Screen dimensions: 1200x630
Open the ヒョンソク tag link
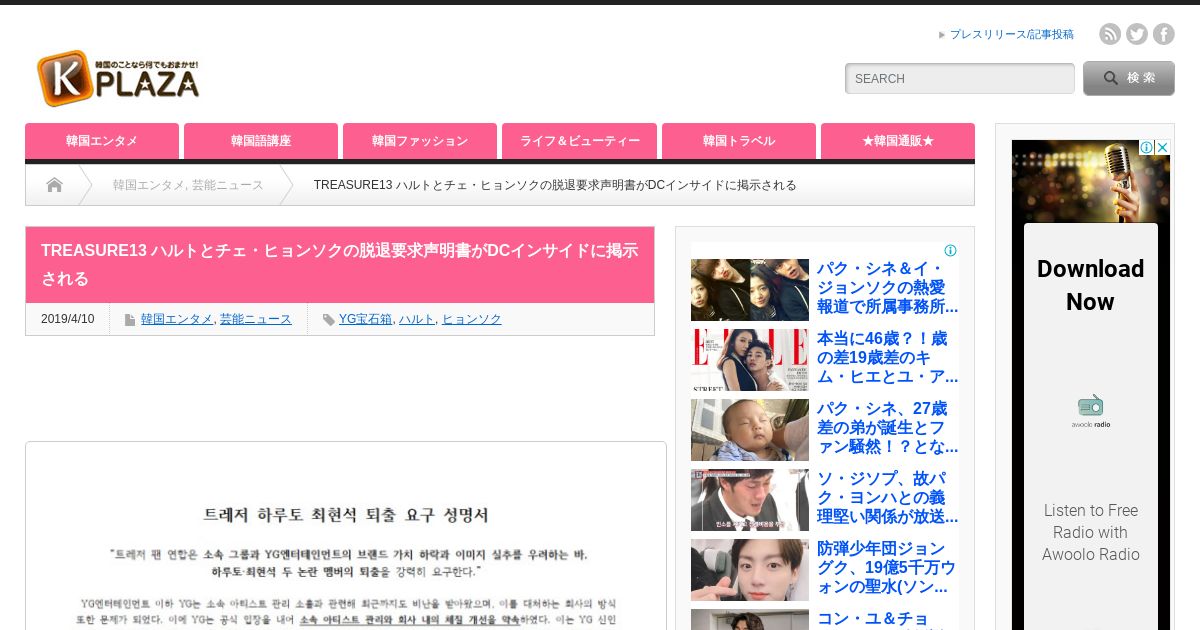tap(472, 319)
